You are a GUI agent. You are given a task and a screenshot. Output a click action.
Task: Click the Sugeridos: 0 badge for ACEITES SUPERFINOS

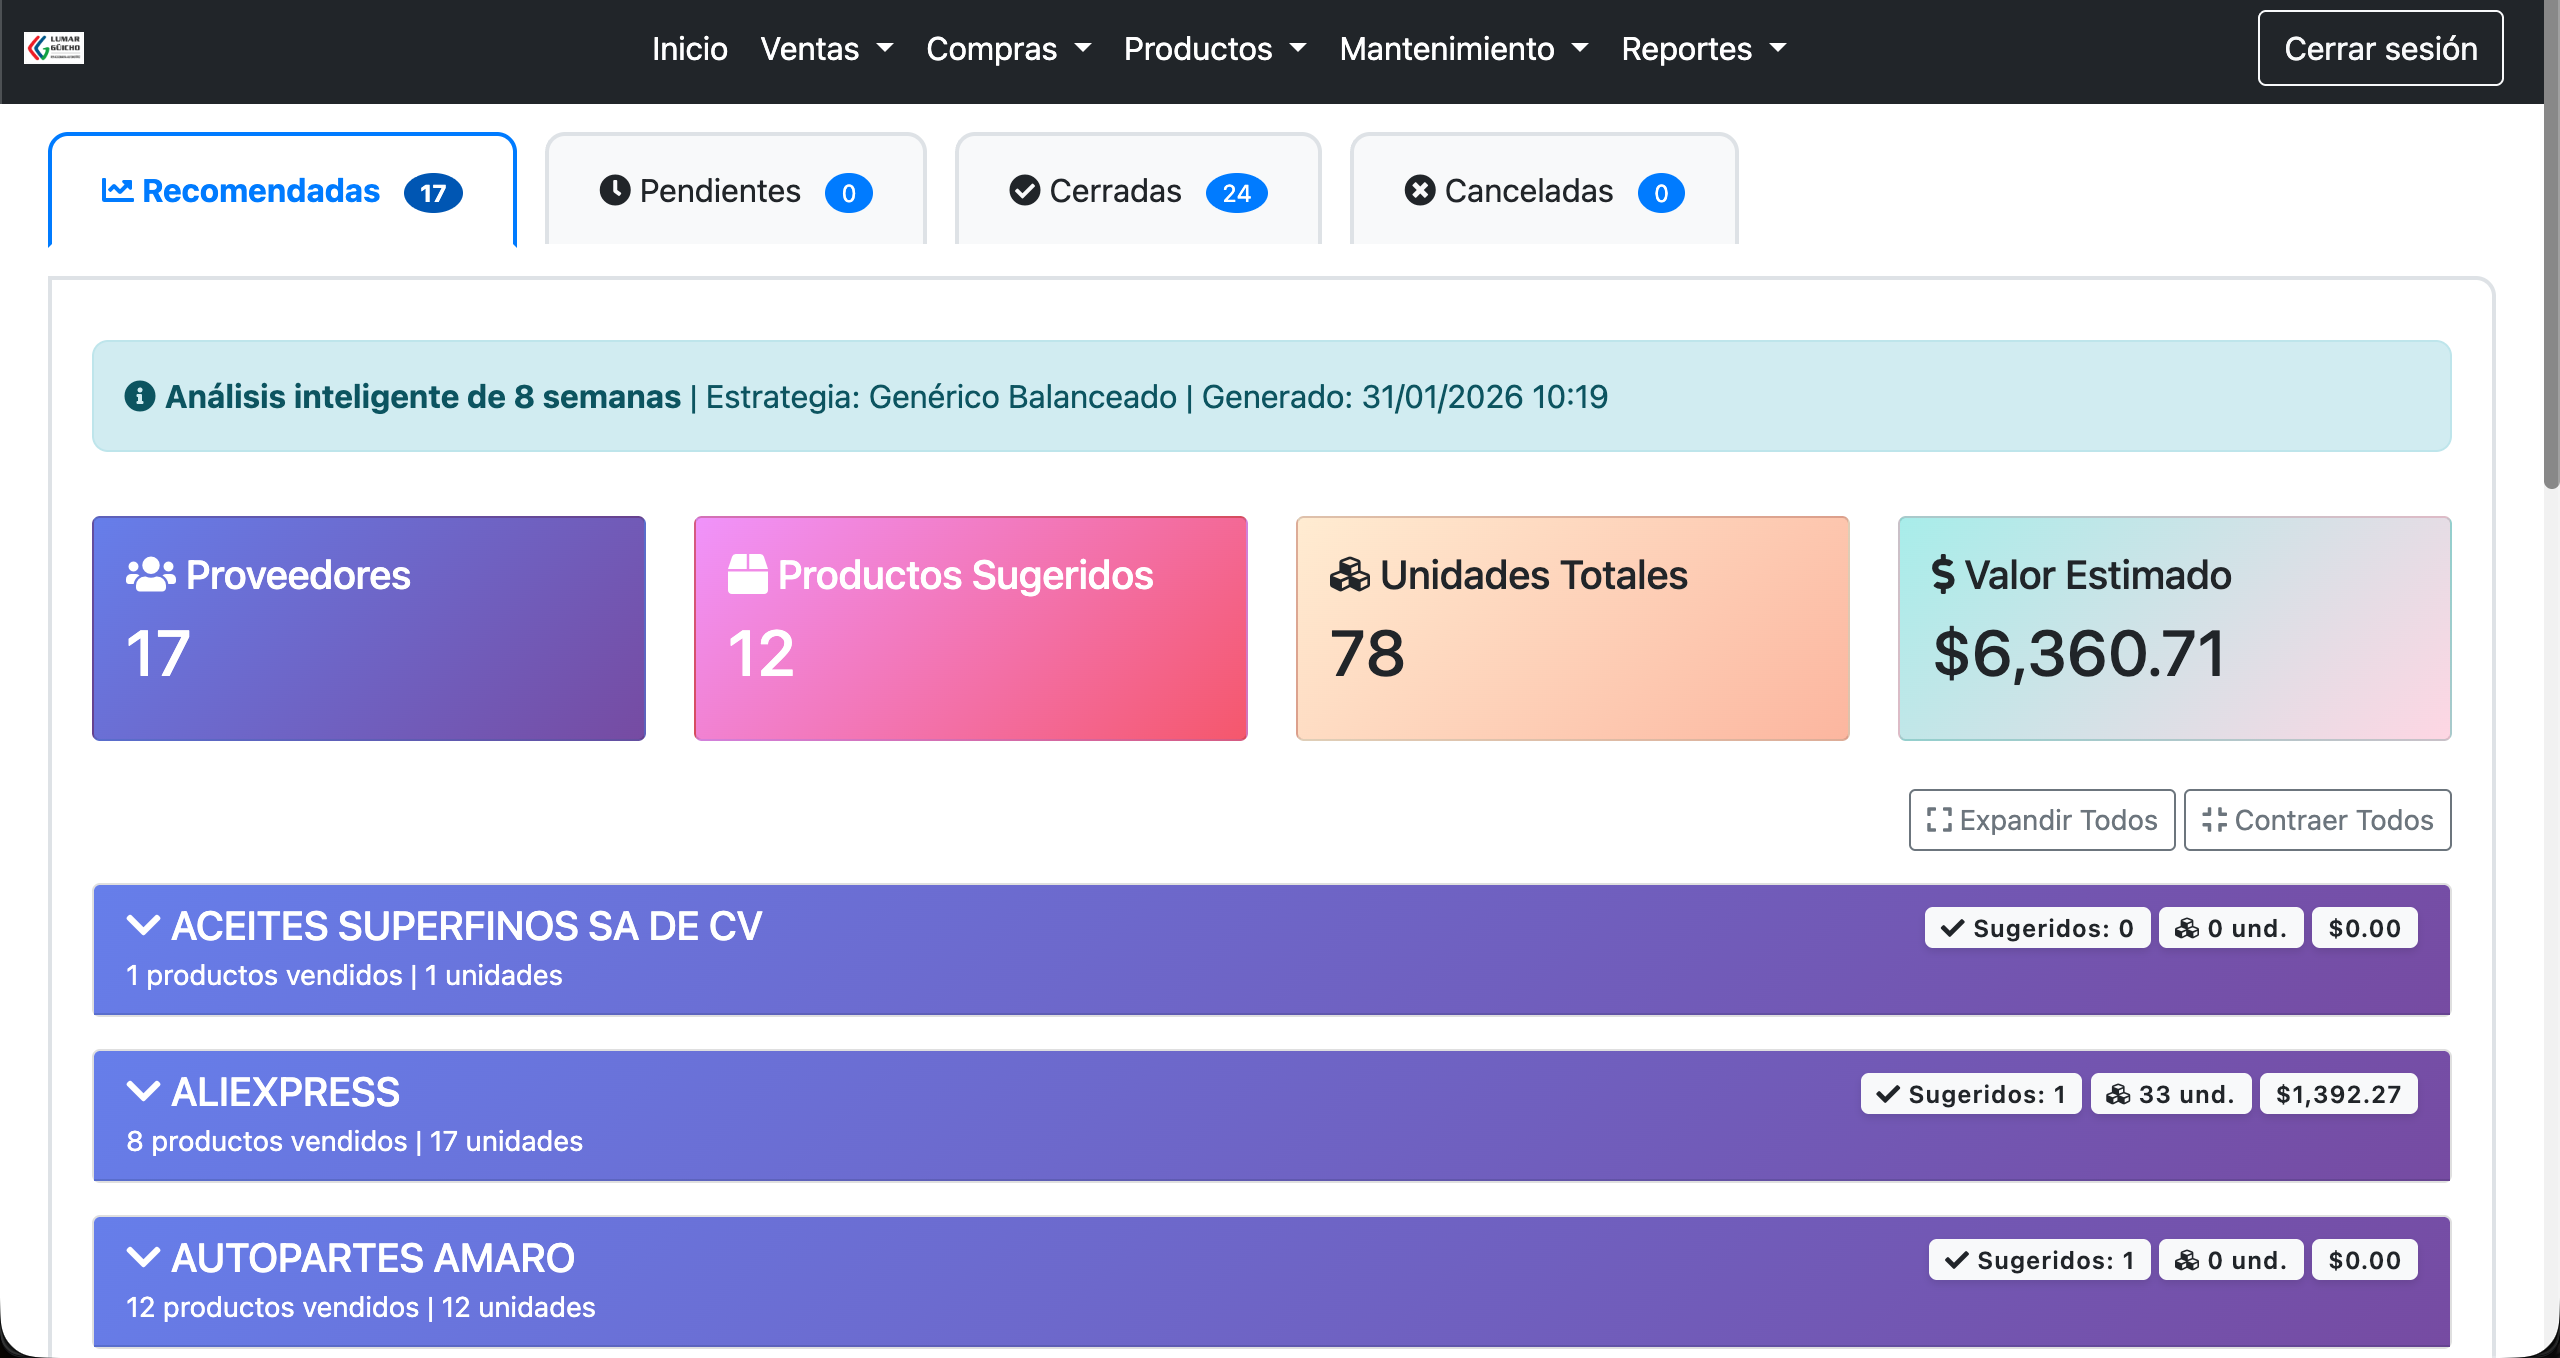pos(2038,927)
